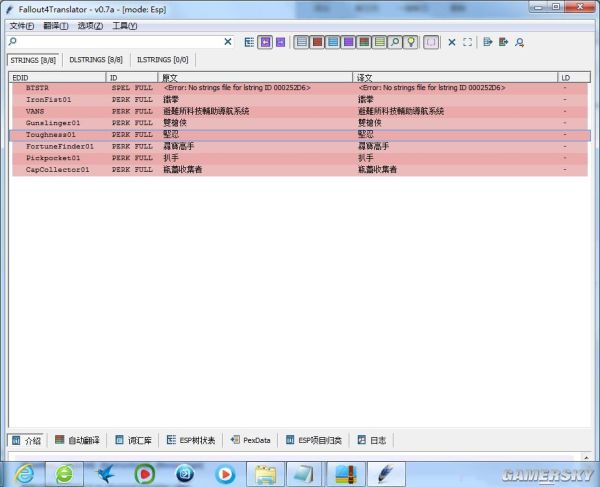Open the file explorer folder taskbar icon
Viewport: 600px width, 487px height.
[x=266, y=474]
